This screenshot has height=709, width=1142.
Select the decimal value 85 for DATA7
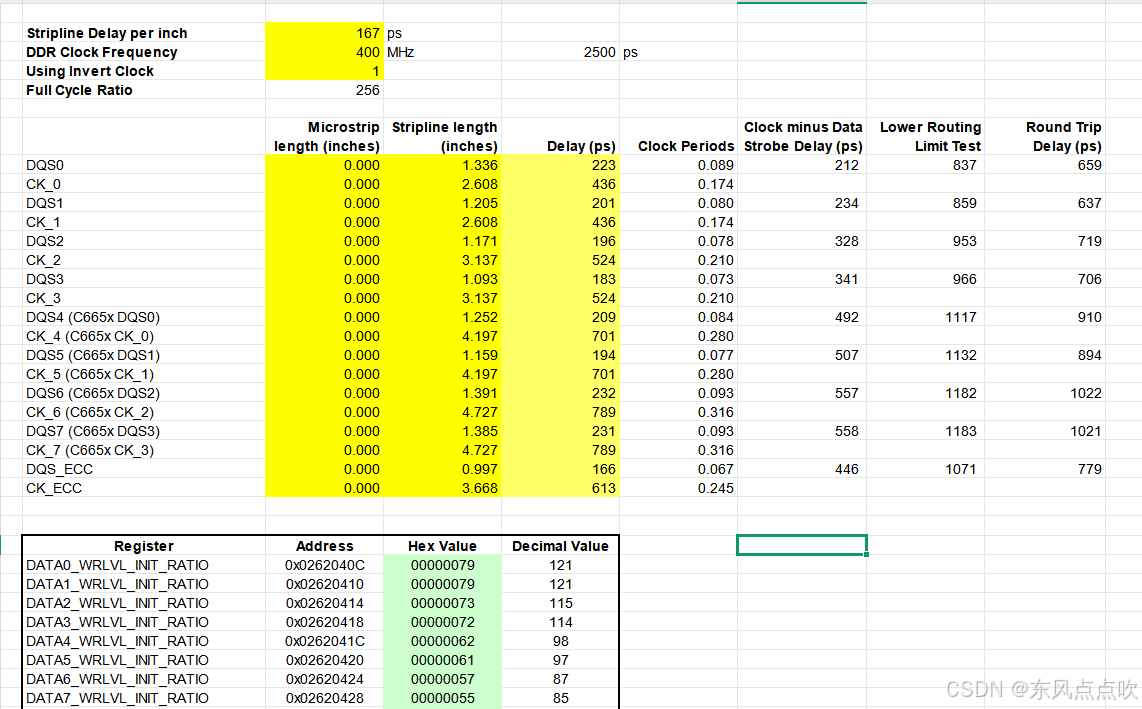click(x=560, y=698)
